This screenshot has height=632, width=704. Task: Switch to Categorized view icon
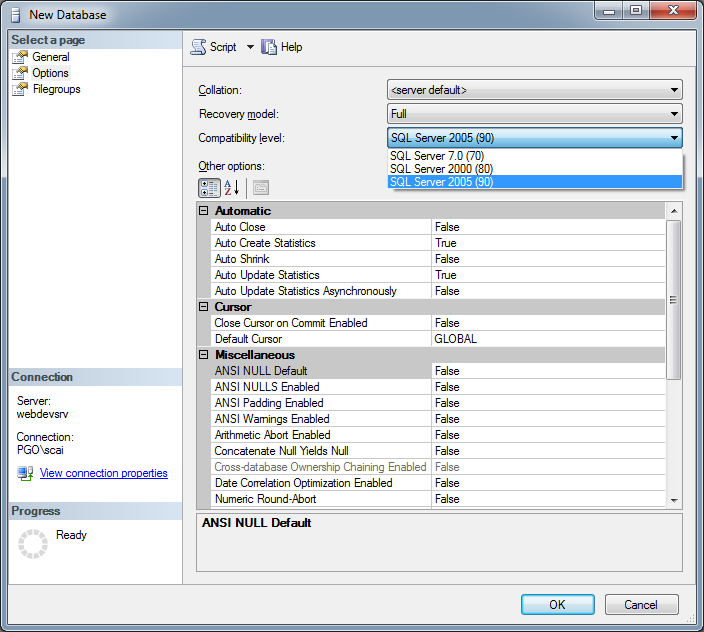(x=209, y=188)
